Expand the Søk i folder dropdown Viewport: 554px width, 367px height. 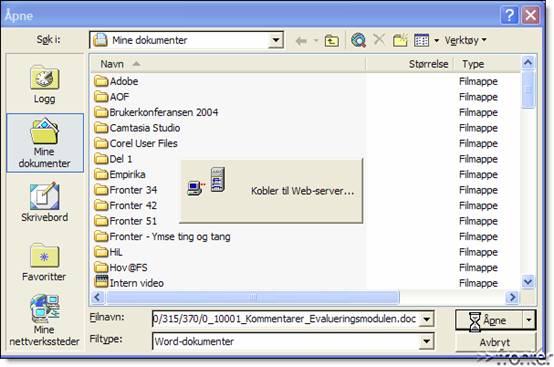point(276,40)
